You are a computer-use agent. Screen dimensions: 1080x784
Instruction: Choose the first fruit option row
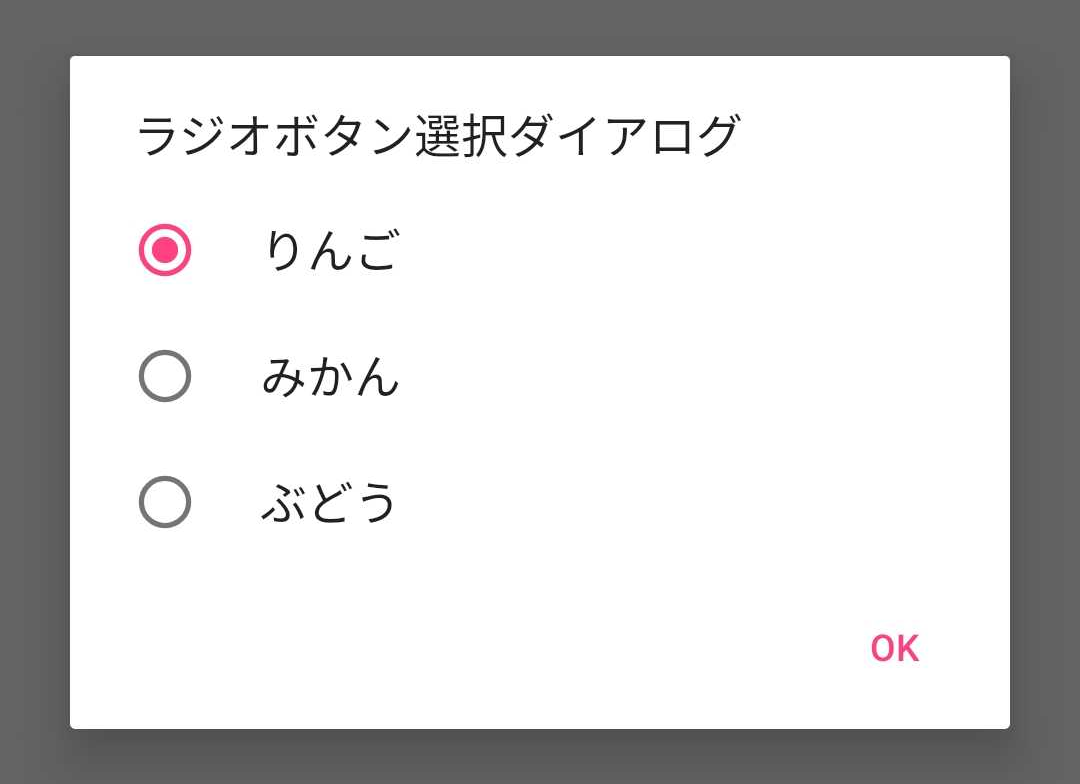tap(300, 251)
